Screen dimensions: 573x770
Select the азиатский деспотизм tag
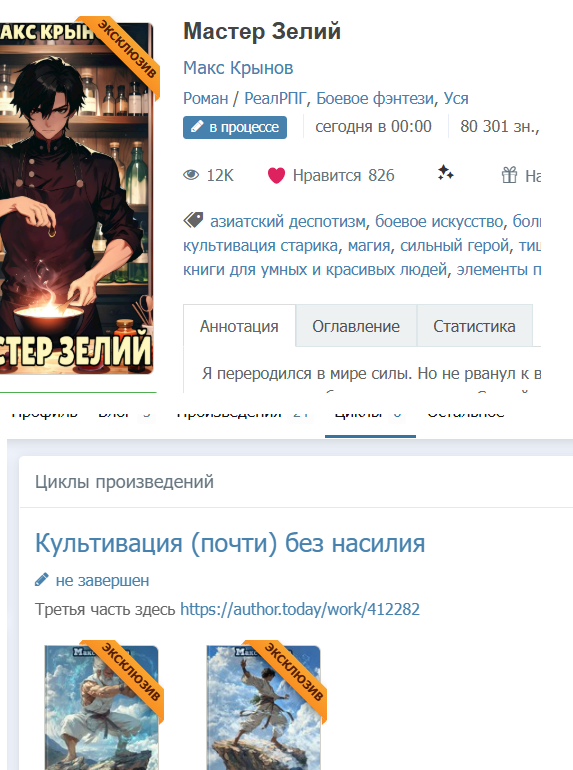coord(288,221)
